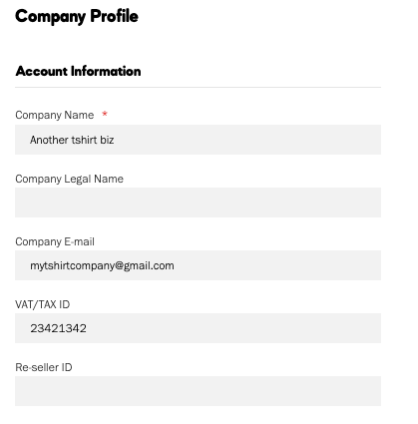Click the "Account Information" section heading

[78, 71]
